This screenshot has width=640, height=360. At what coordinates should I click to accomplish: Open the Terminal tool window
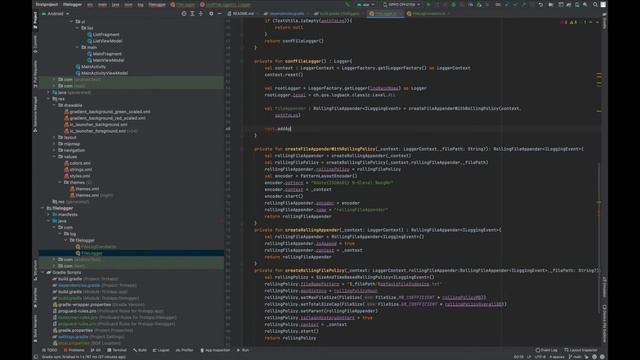pyautogui.click(x=117, y=350)
